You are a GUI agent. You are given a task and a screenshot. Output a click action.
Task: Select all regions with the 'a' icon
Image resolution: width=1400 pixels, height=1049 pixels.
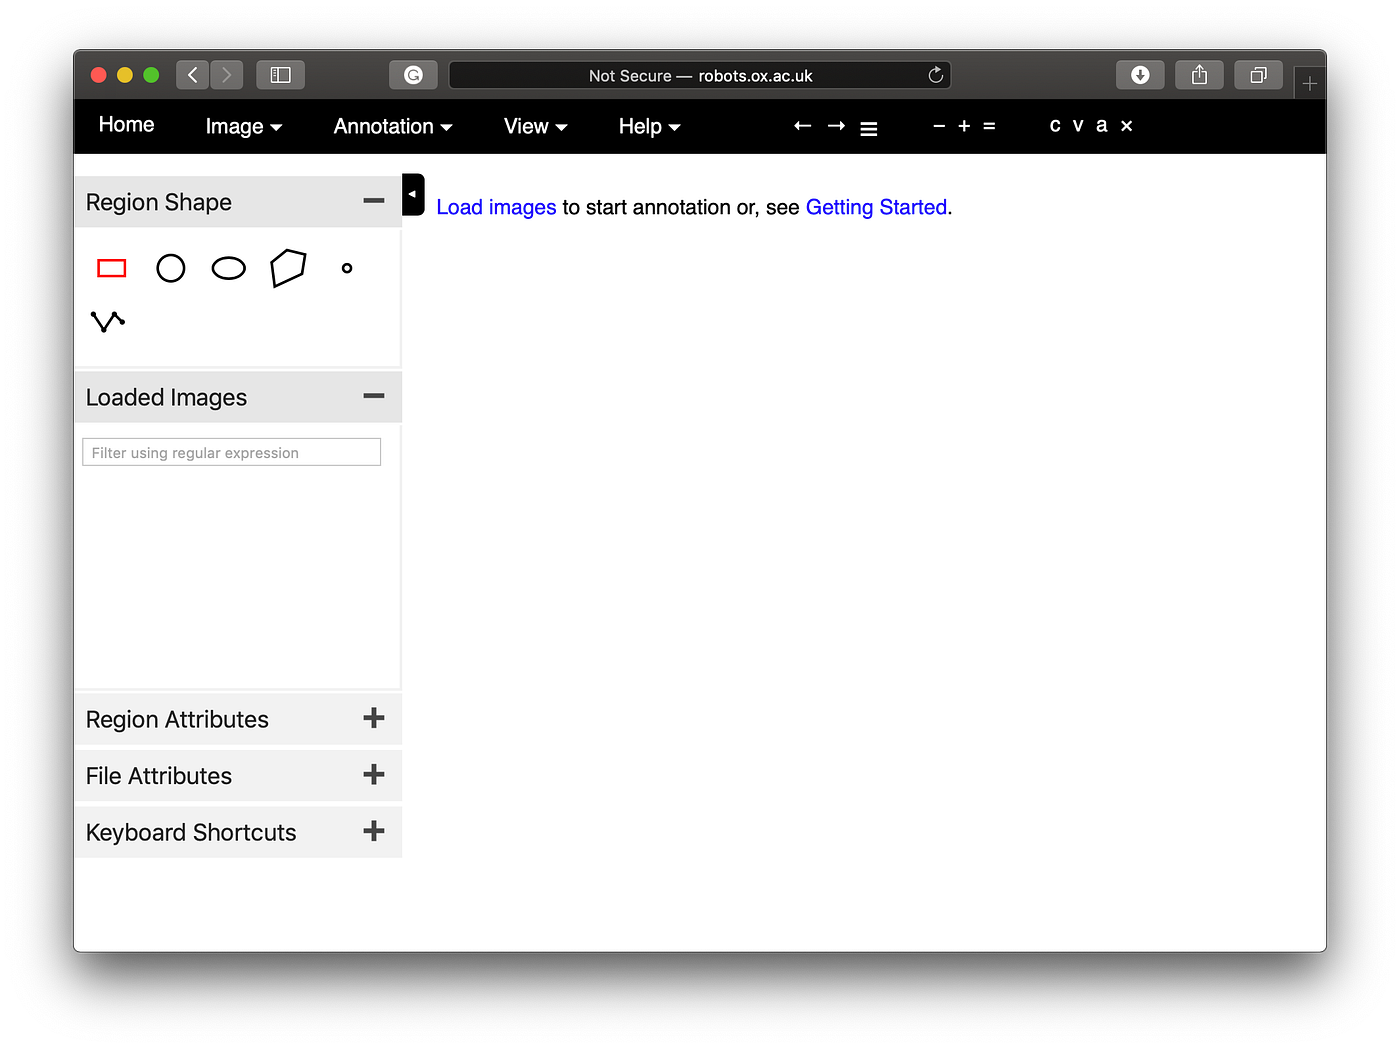pos(1101,125)
